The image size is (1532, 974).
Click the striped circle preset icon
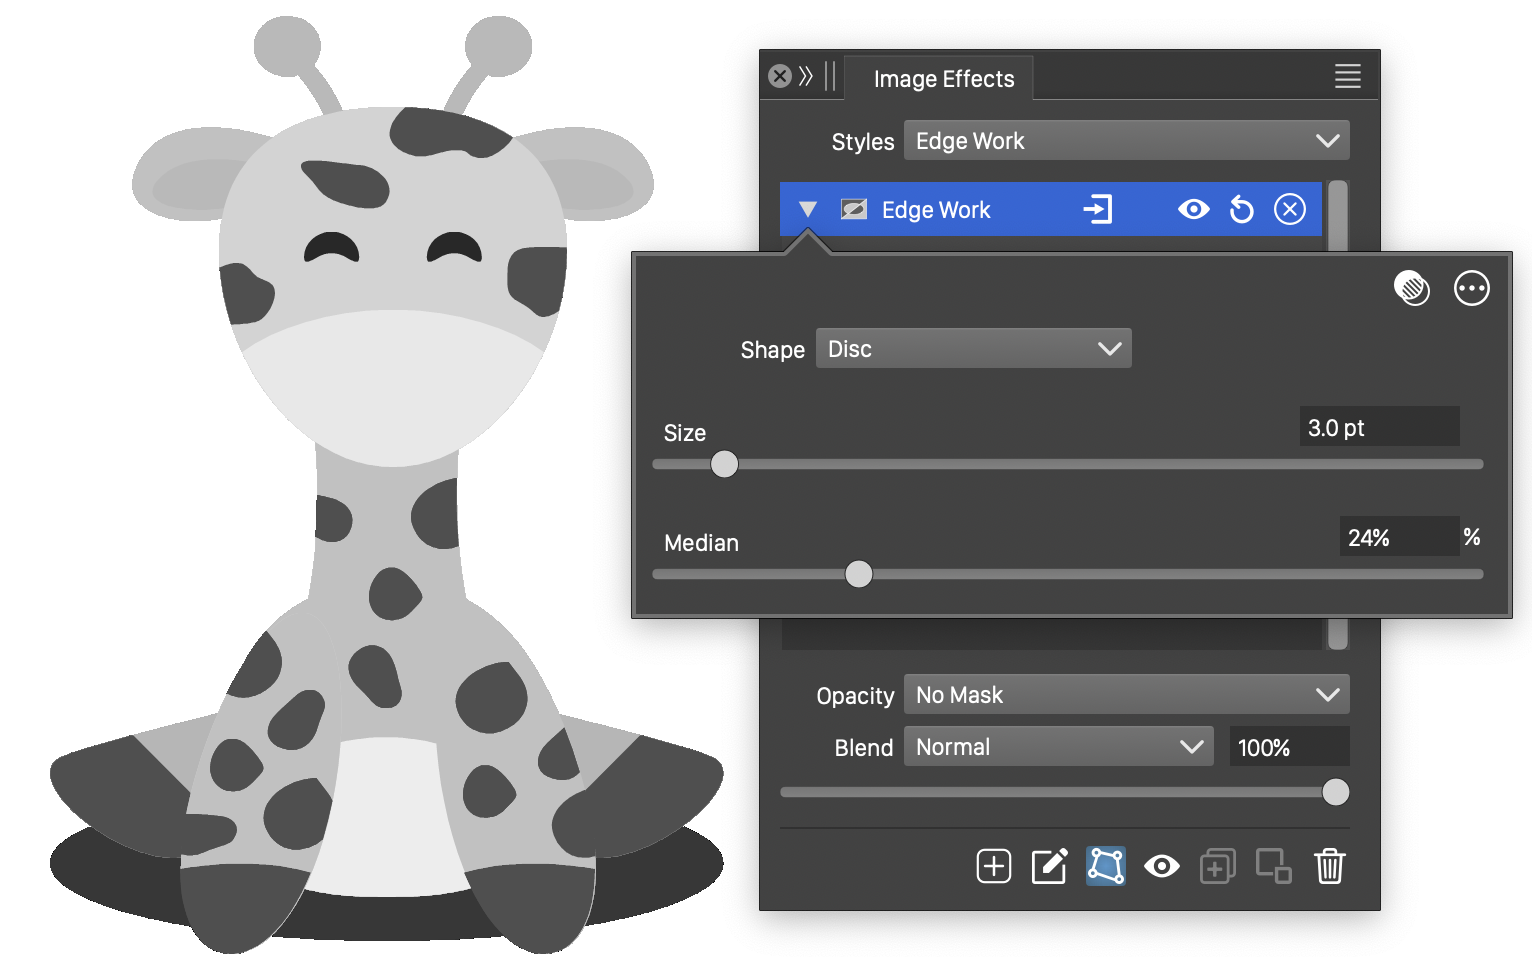point(1411,289)
